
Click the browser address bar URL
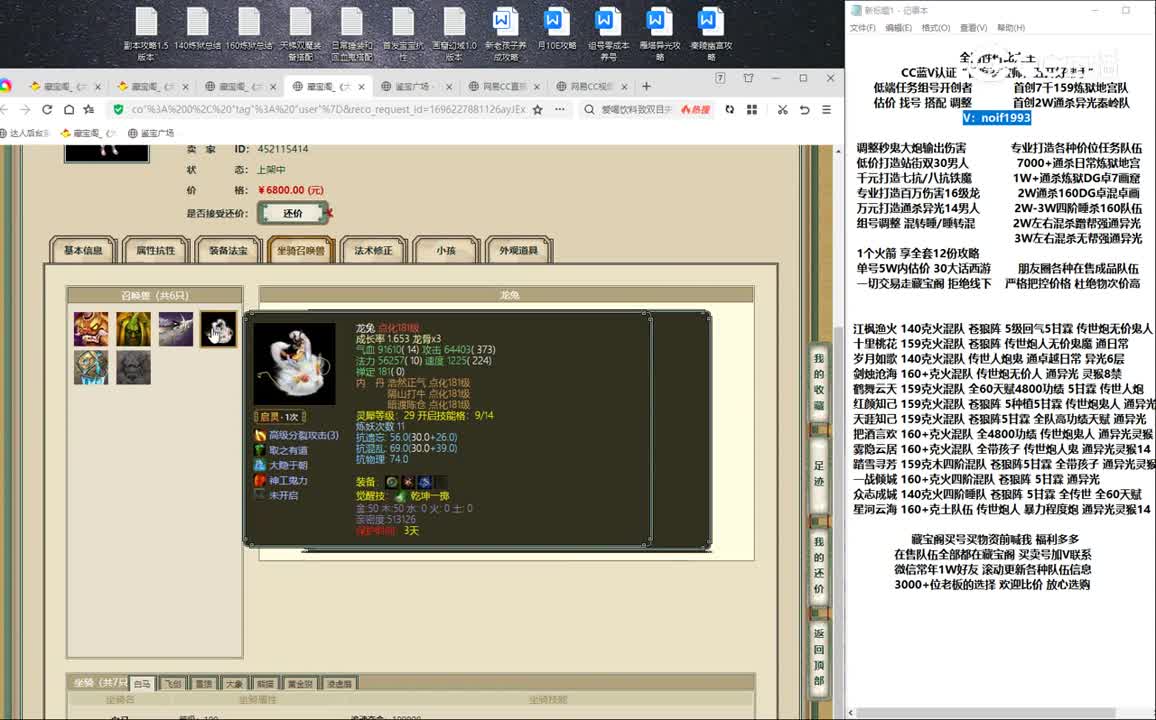click(328, 110)
